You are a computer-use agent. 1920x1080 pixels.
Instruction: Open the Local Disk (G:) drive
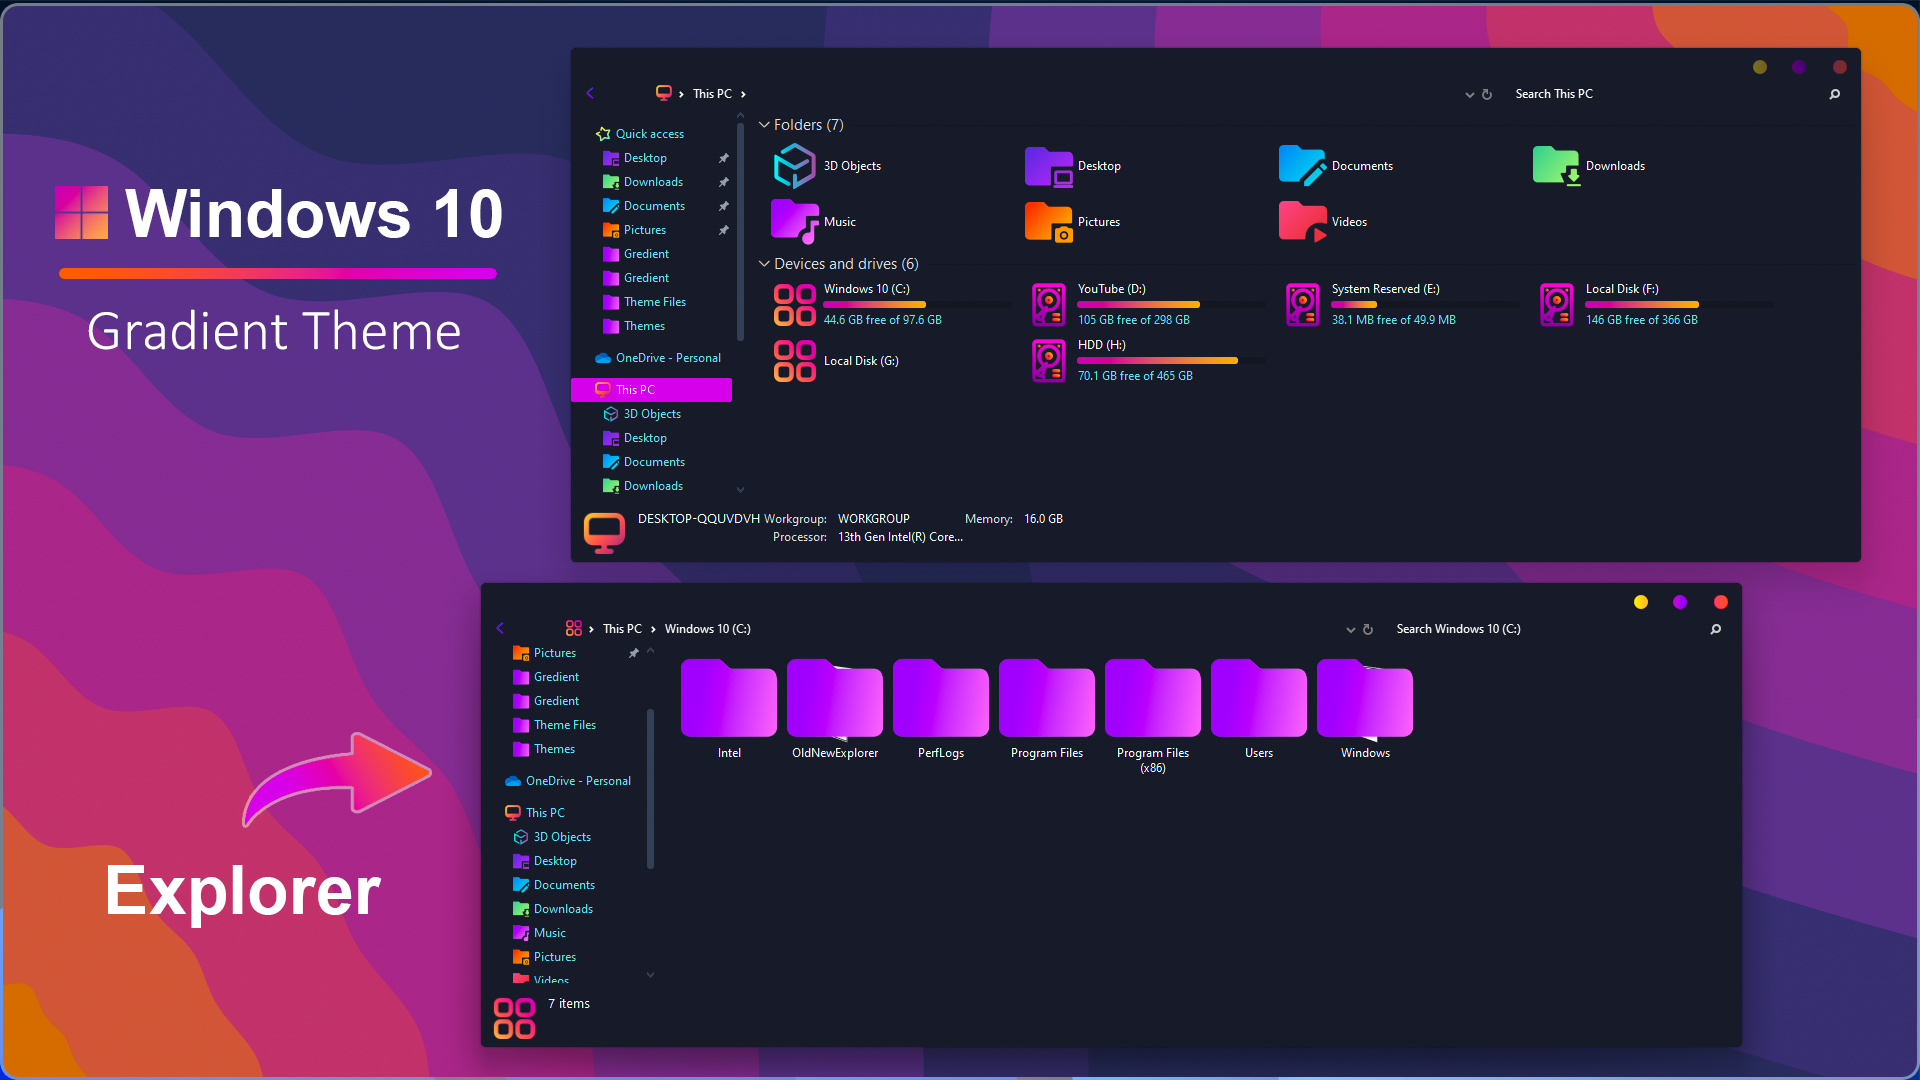tap(795, 360)
